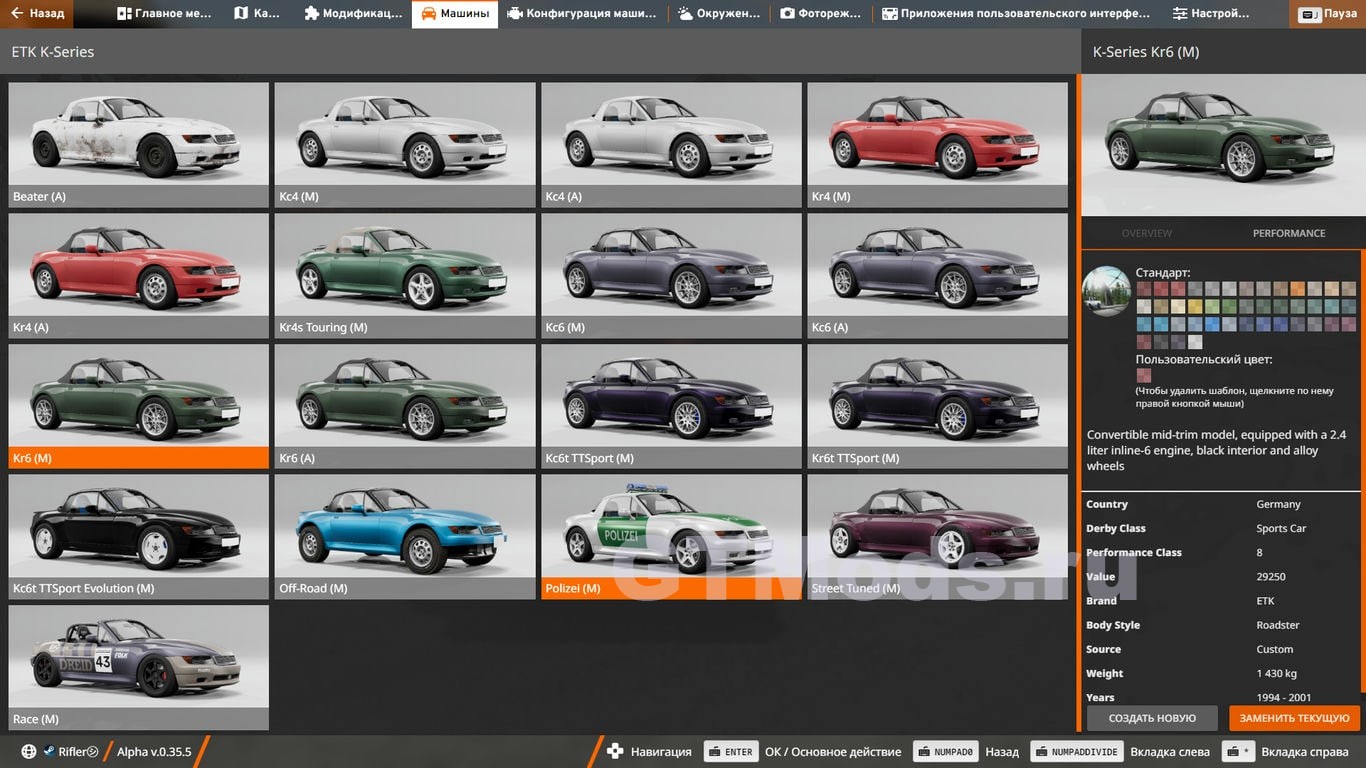Click the ЗАМЕНИТЬ ТЕКУЩУЮ button
The height and width of the screenshot is (768, 1366).
[x=1294, y=718]
